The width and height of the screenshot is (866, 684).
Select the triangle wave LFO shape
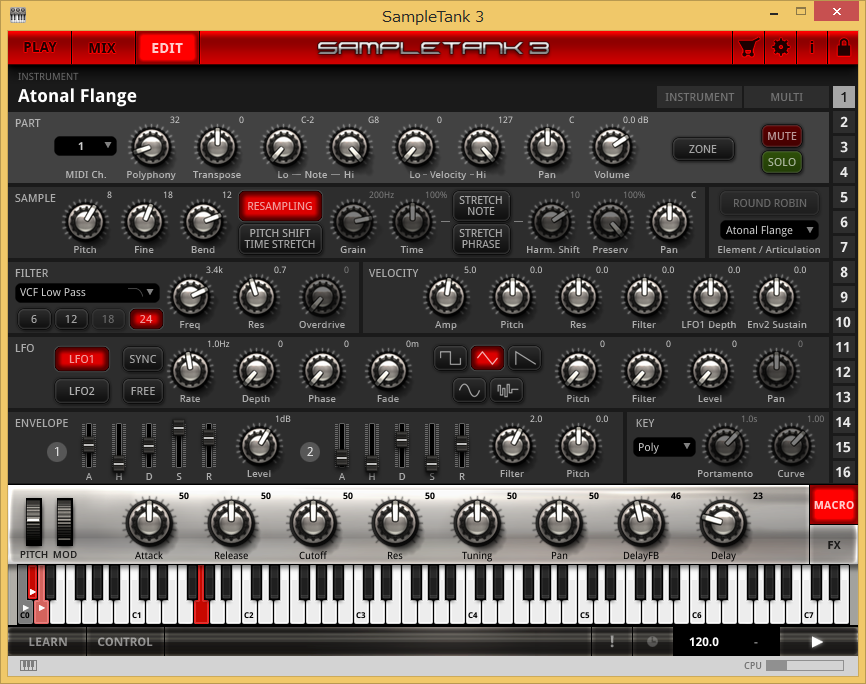click(x=487, y=359)
